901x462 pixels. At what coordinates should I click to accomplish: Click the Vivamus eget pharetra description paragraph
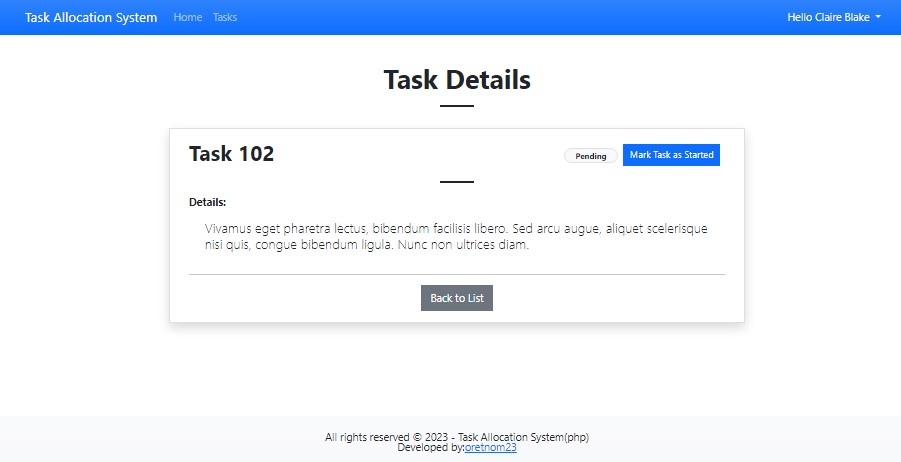456,237
